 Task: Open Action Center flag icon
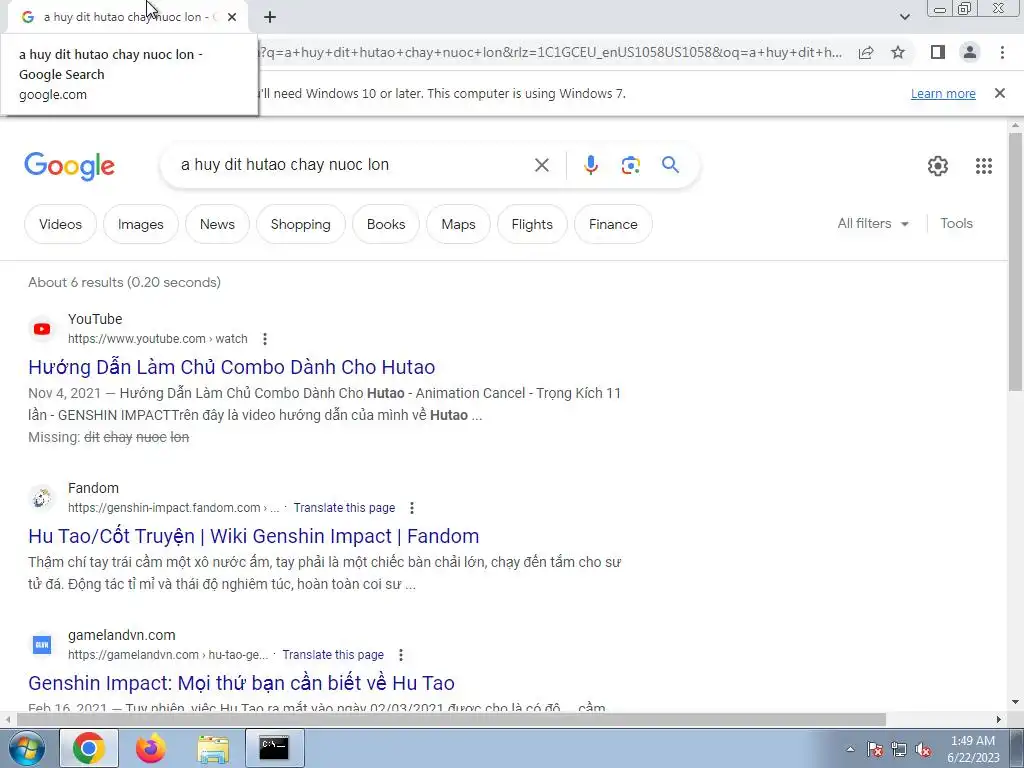point(874,749)
